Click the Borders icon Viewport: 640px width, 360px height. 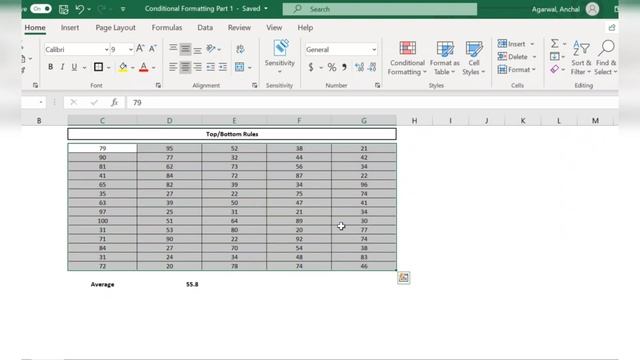tap(98, 67)
